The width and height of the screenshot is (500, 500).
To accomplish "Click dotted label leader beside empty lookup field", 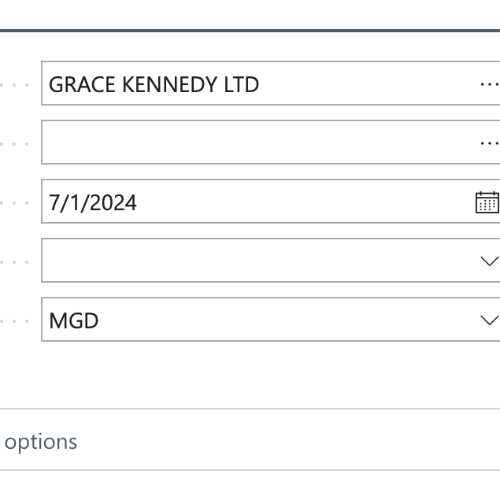I will pyautogui.click(x=14, y=144).
